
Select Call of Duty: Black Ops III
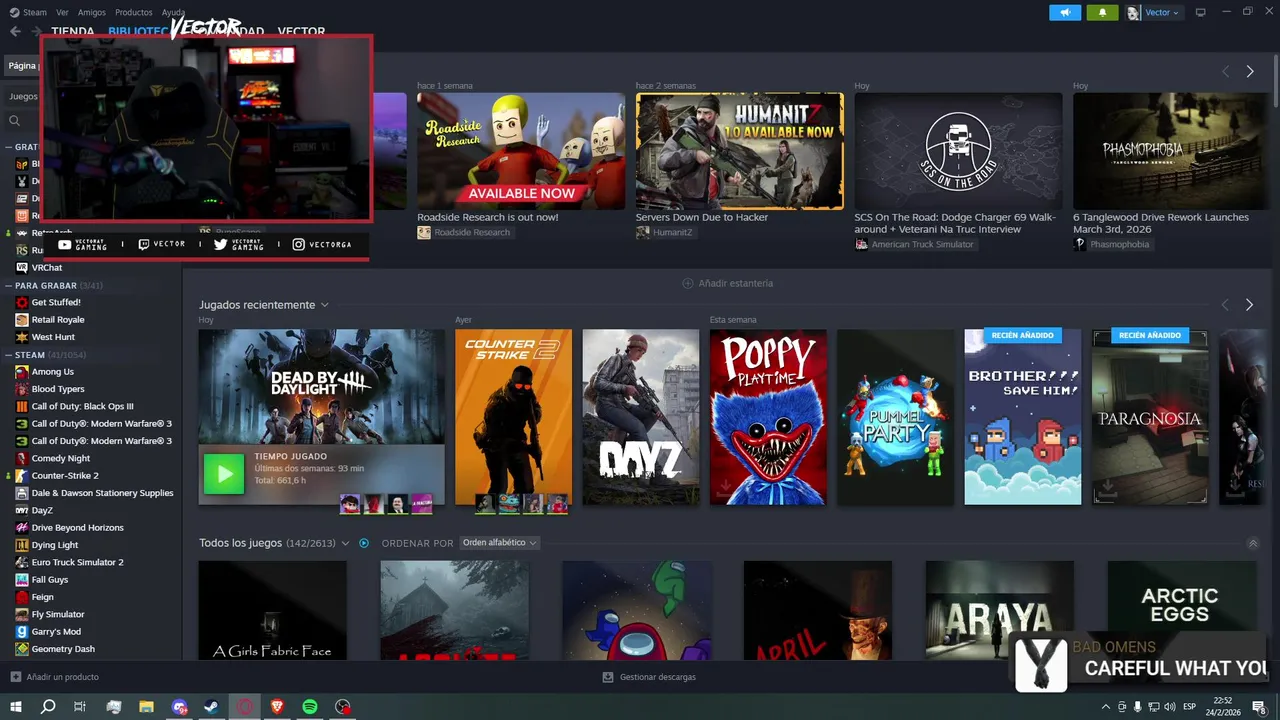pos(82,406)
